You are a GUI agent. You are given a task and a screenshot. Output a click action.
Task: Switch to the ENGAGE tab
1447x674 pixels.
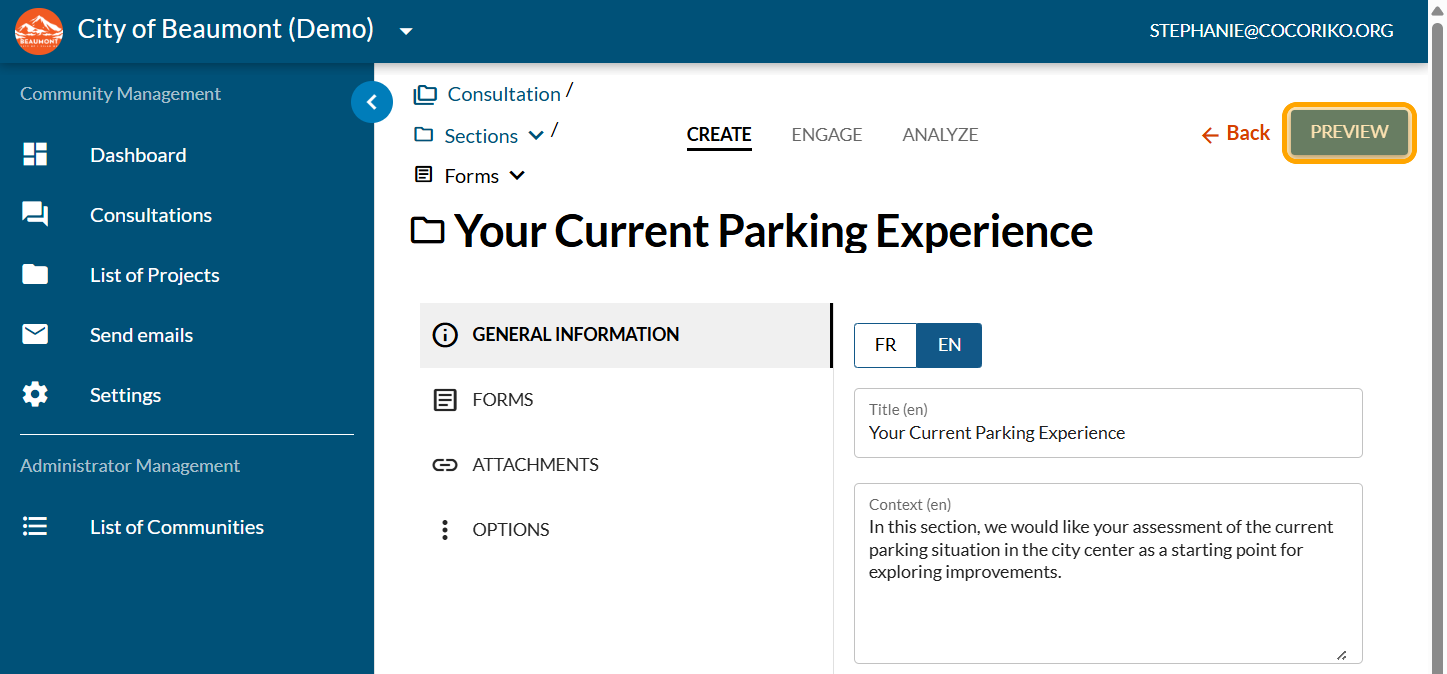(826, 134)
